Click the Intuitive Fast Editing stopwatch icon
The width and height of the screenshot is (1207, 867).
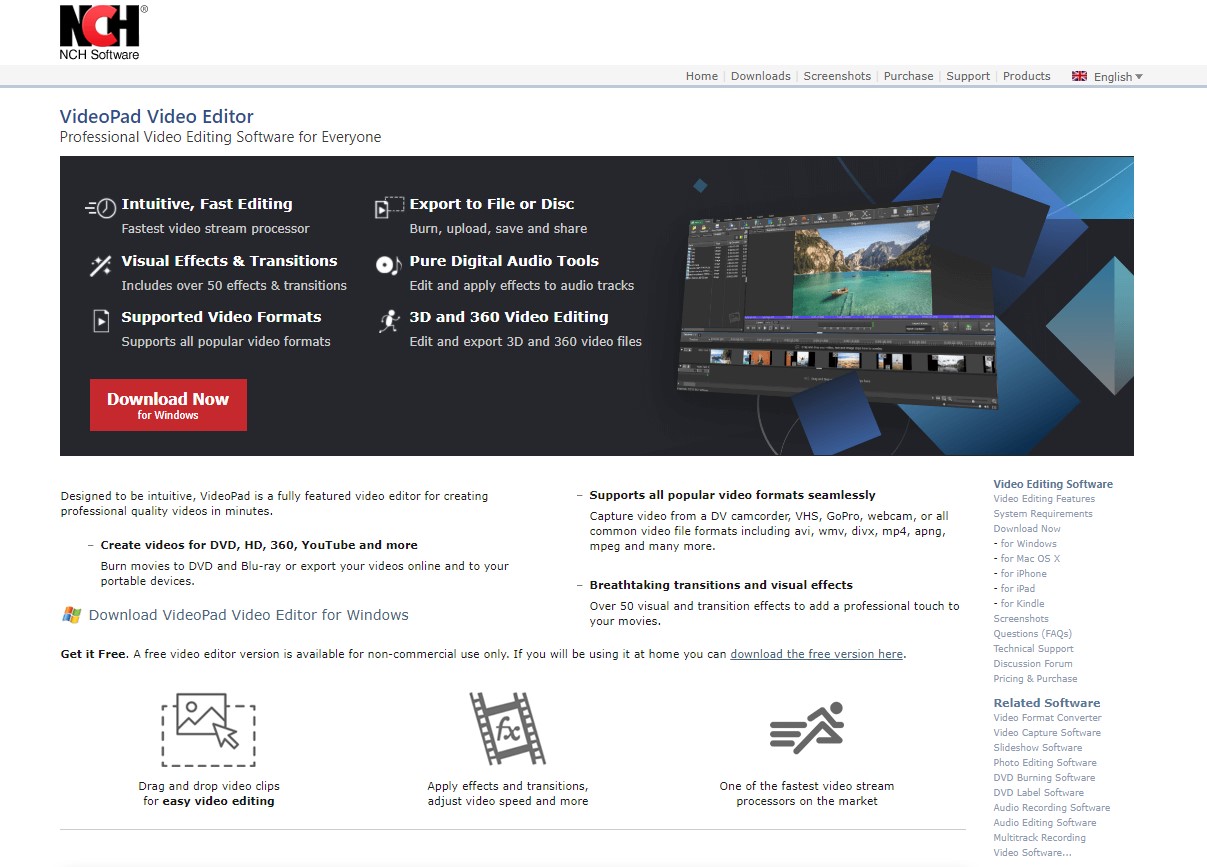pyautogui.click(x=100, y=208)
